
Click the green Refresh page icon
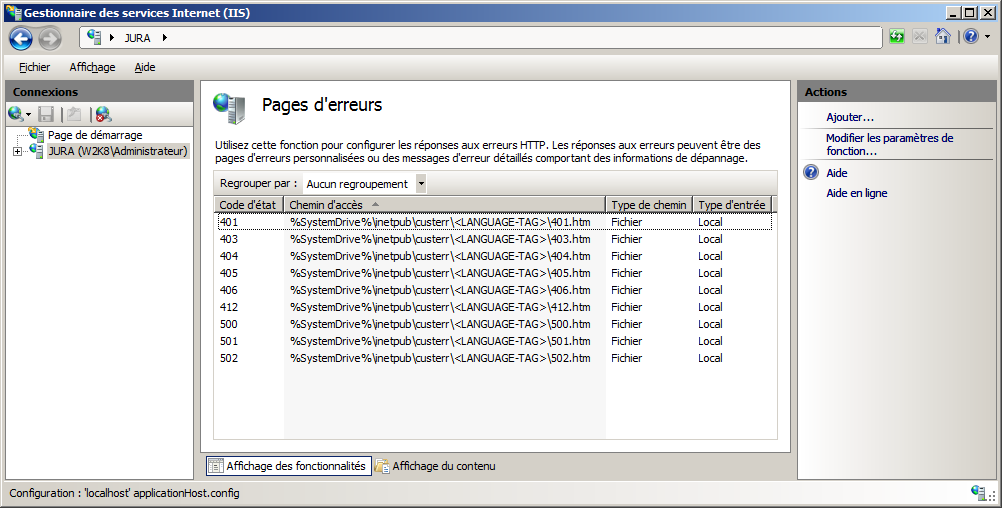(x=897, y=37)
